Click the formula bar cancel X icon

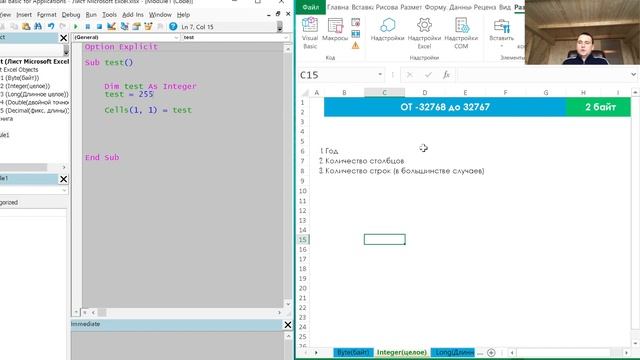[409, 75]
